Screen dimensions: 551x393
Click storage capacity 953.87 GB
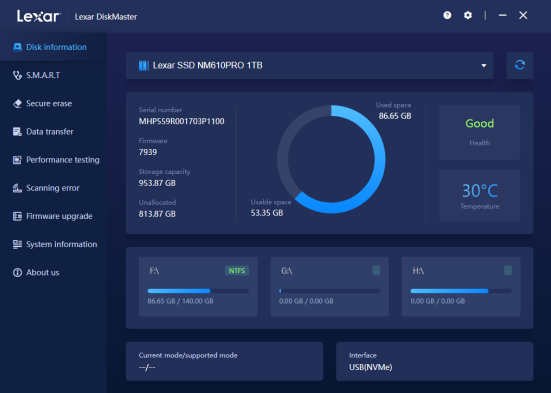pos(157,183)
